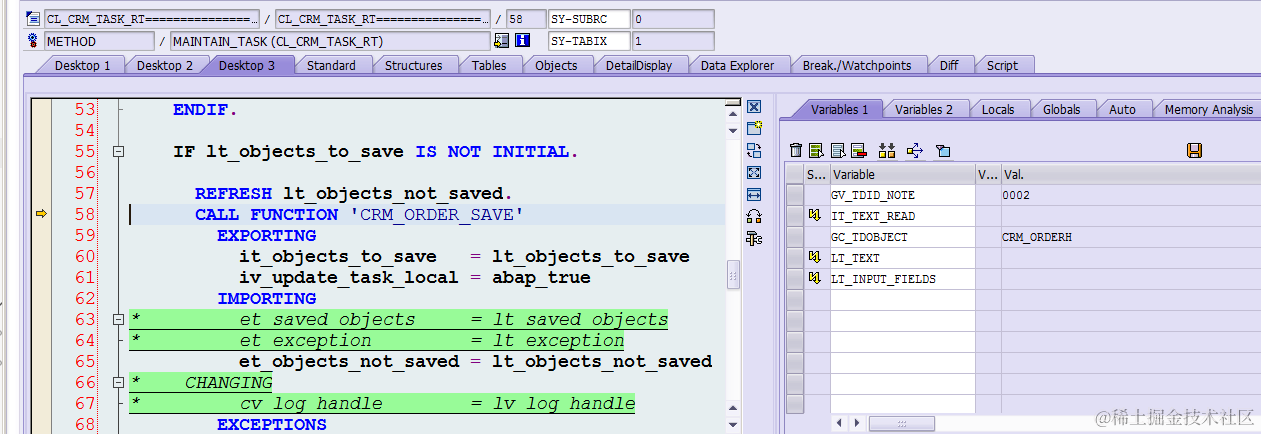Click the breakpoint column at line 57
The height and width of the screenshot is (434, 1261).
[x=41, y=193]
